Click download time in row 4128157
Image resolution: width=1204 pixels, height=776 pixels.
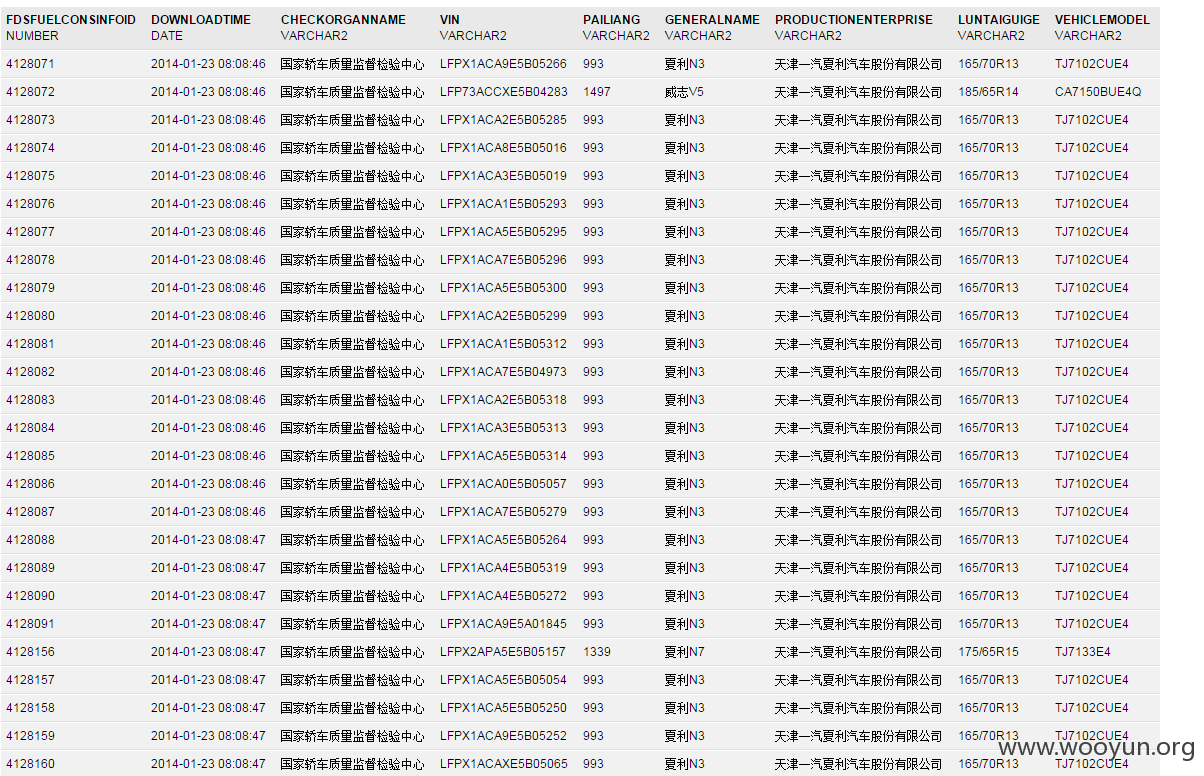pos(209,680)
